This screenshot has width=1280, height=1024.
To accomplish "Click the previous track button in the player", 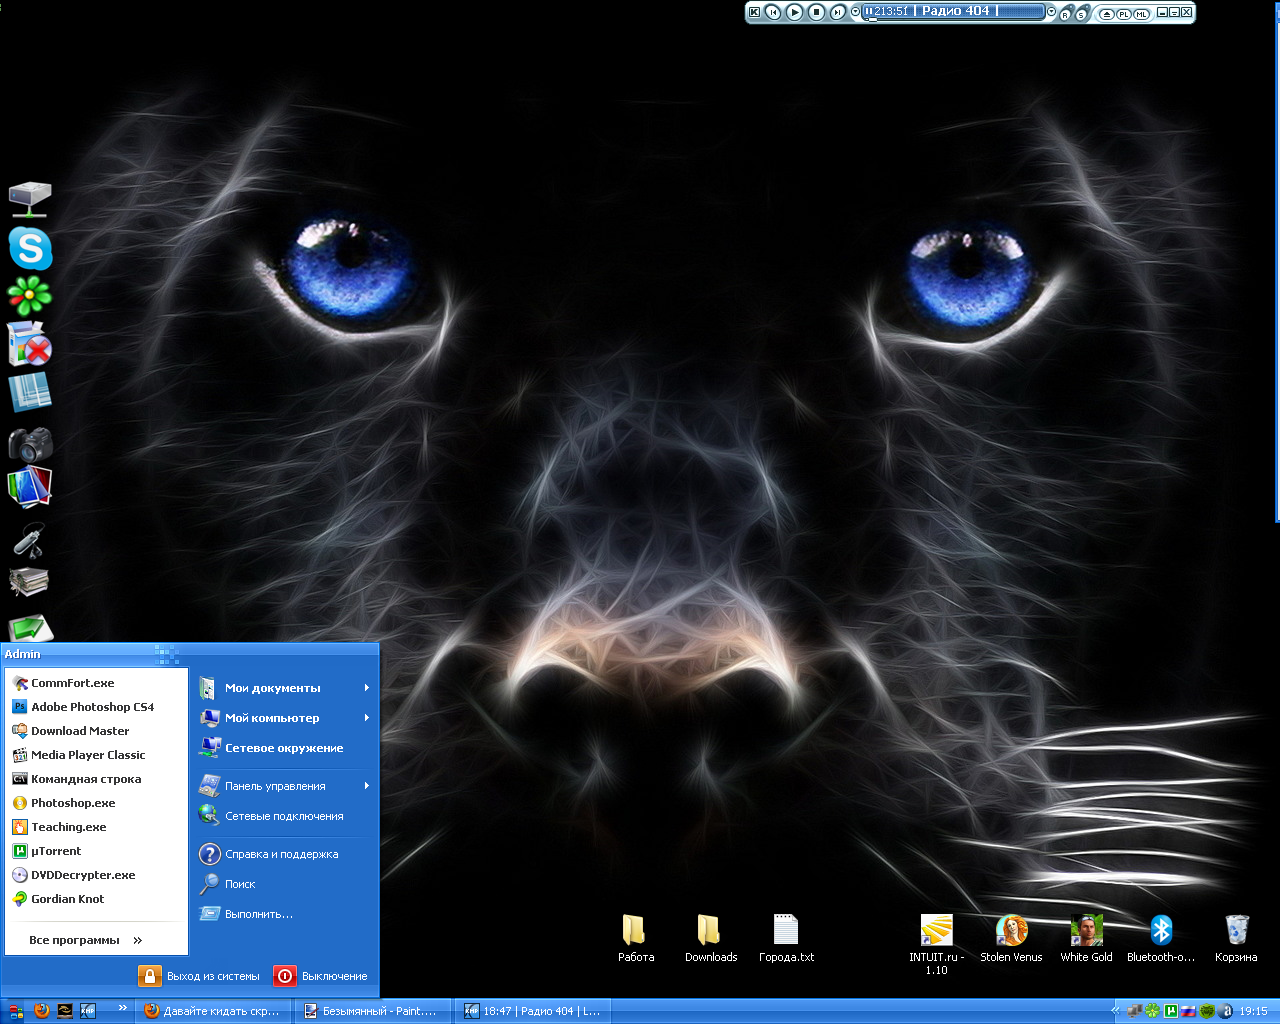I will point(773,12).
